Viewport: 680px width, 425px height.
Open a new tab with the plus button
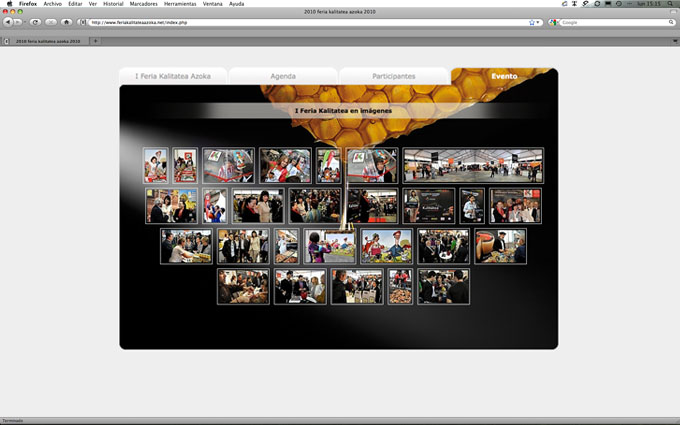pyautogui.click(x=95, y=41)
